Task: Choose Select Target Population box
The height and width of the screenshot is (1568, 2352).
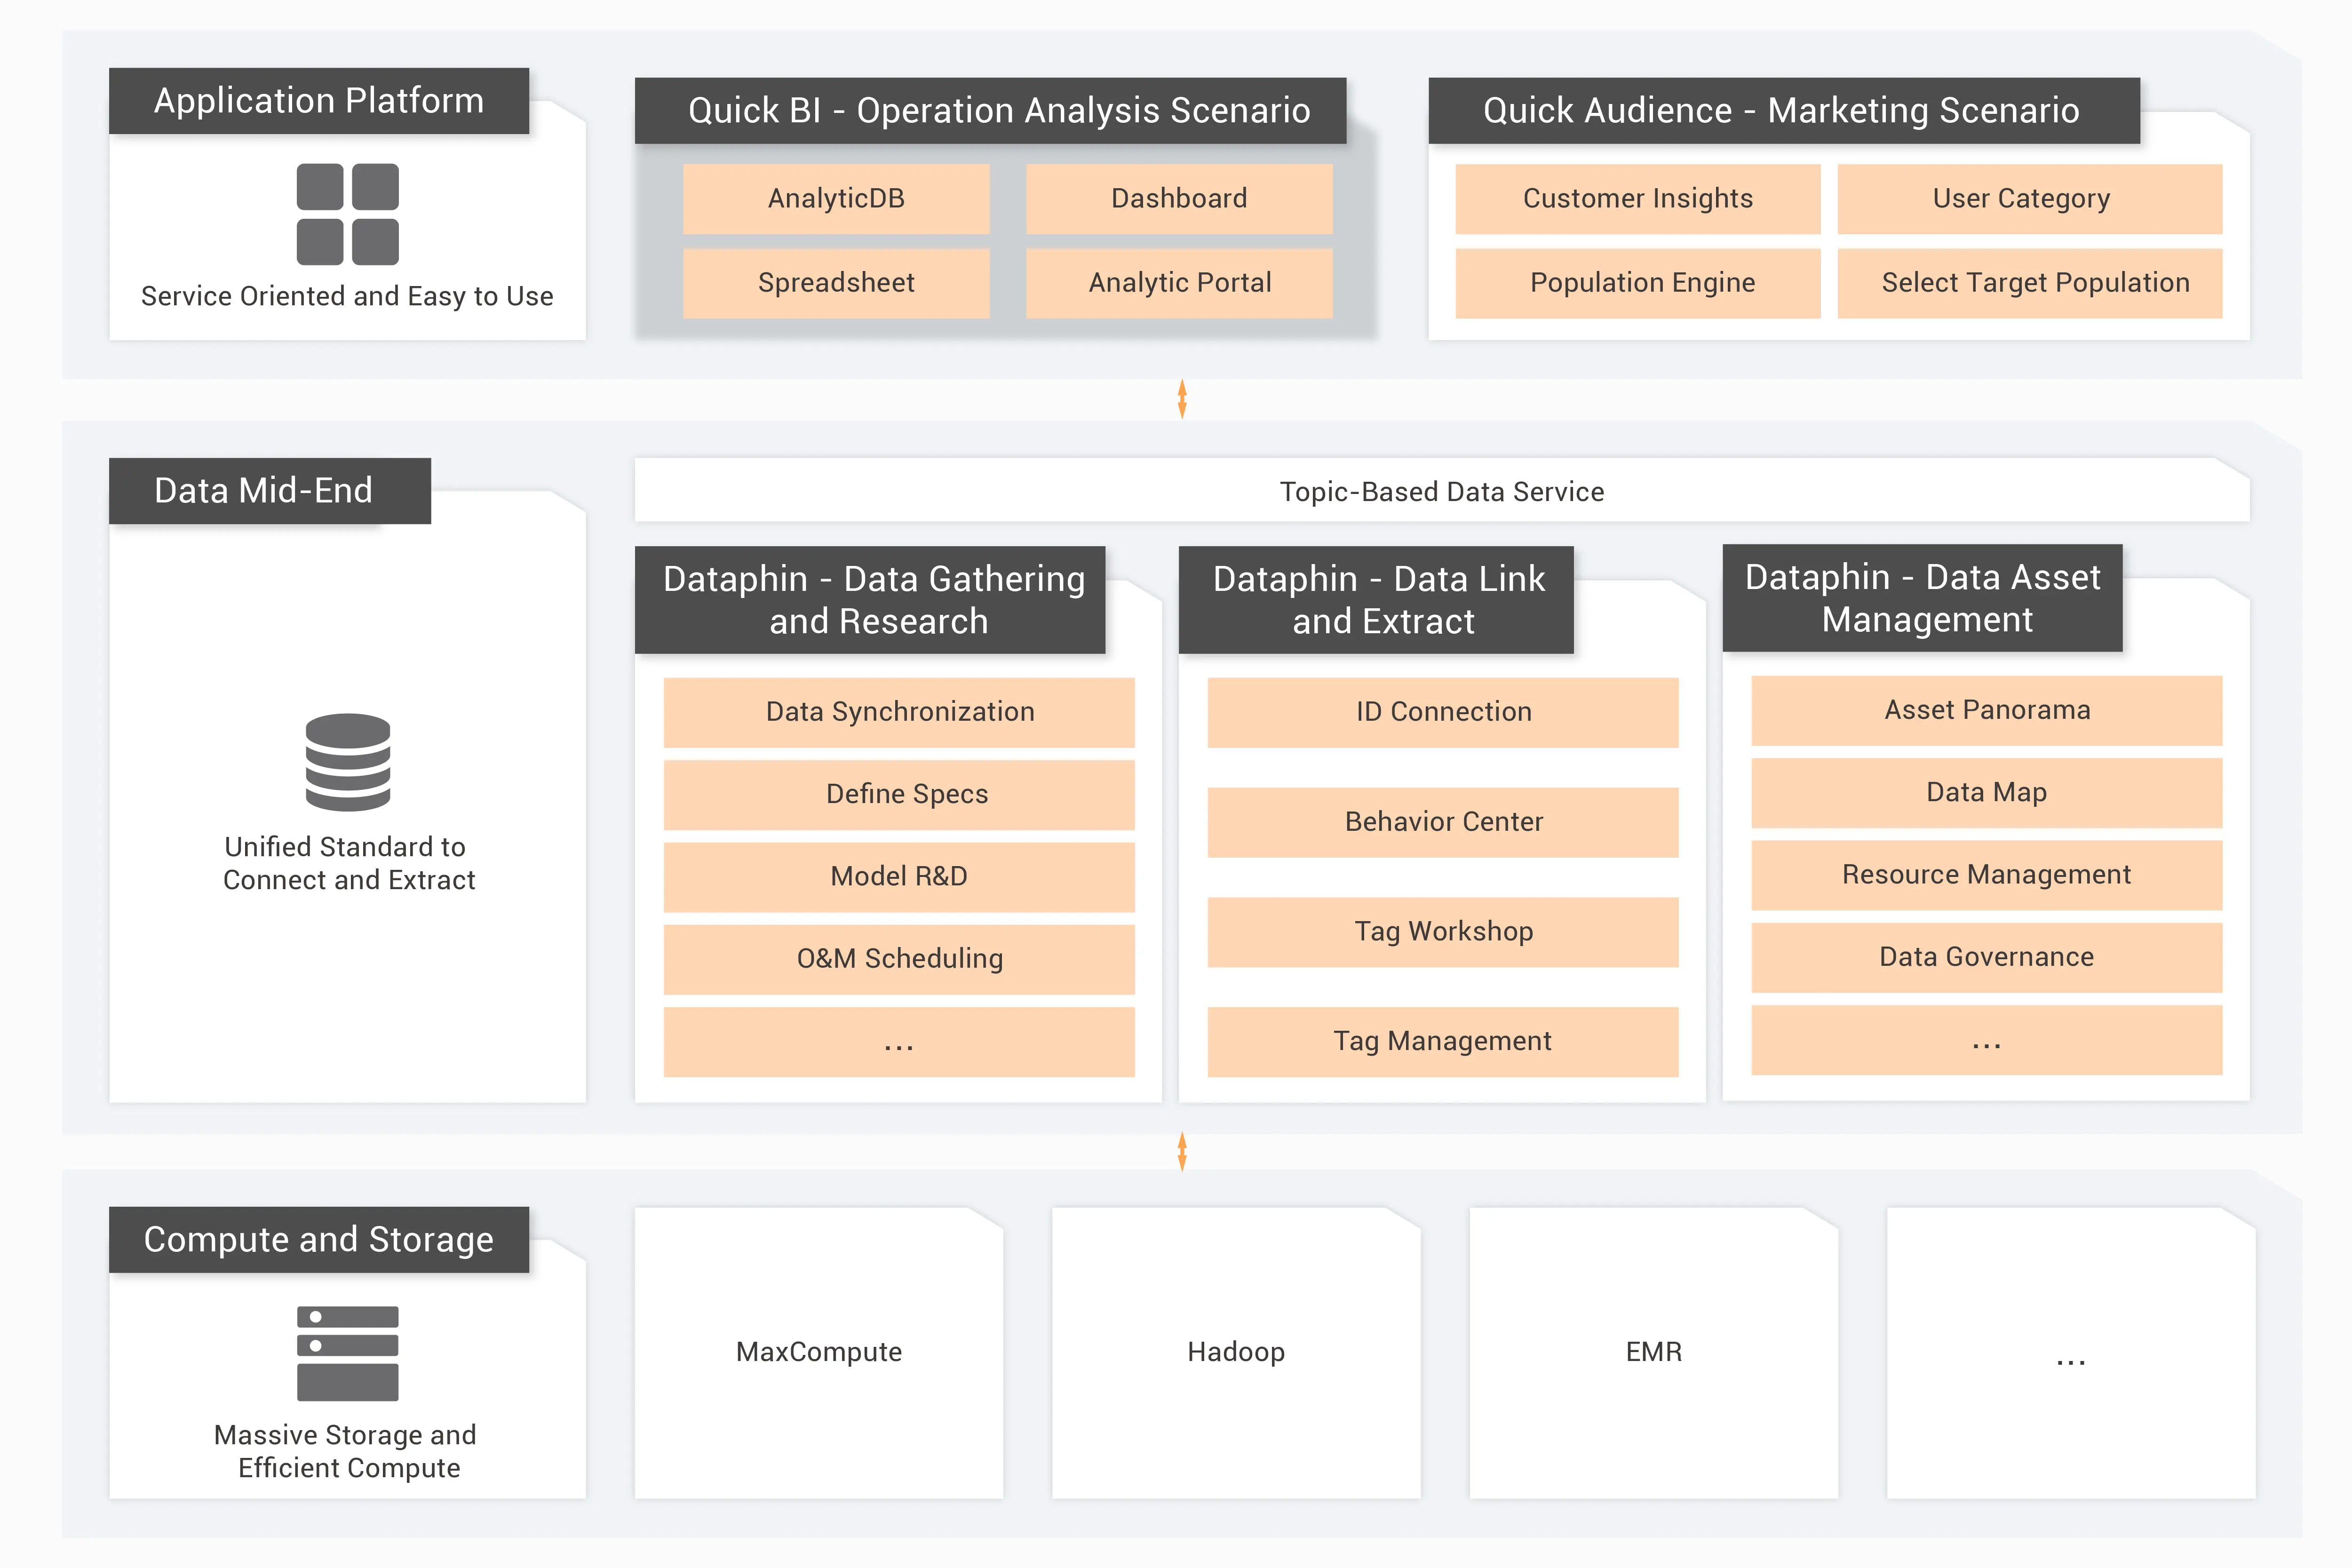Action: coord(2030,283)
